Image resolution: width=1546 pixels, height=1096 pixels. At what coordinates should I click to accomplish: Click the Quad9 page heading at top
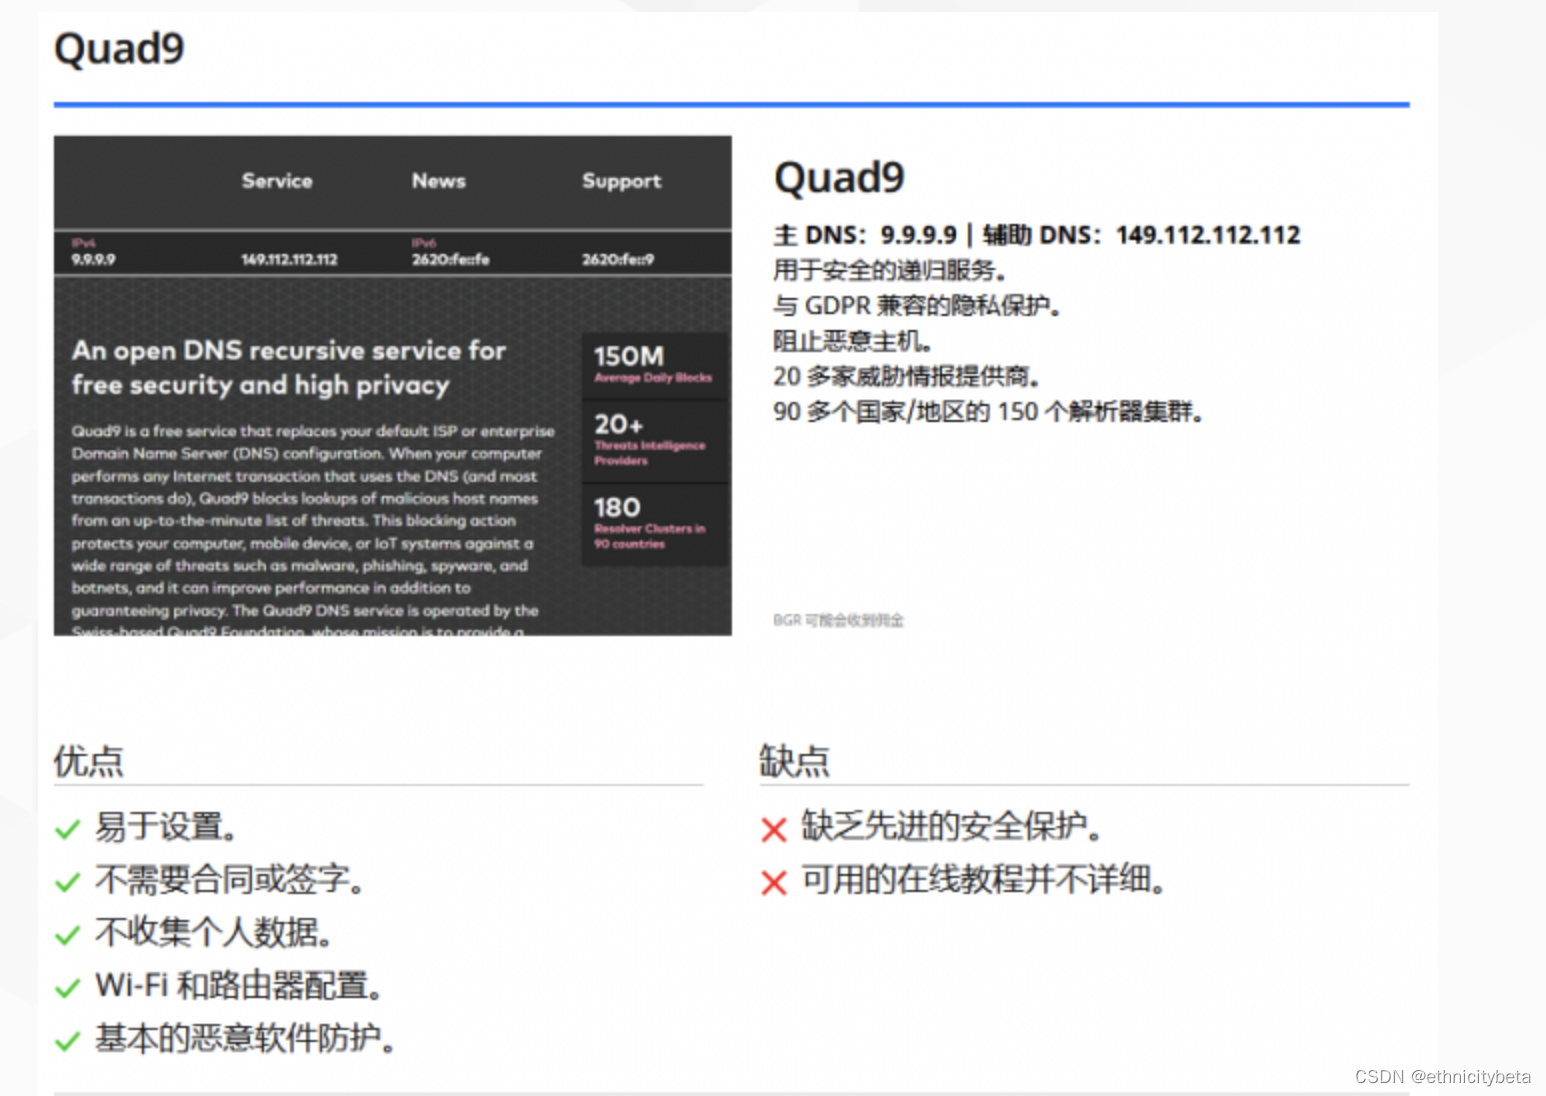coord(119,48)
